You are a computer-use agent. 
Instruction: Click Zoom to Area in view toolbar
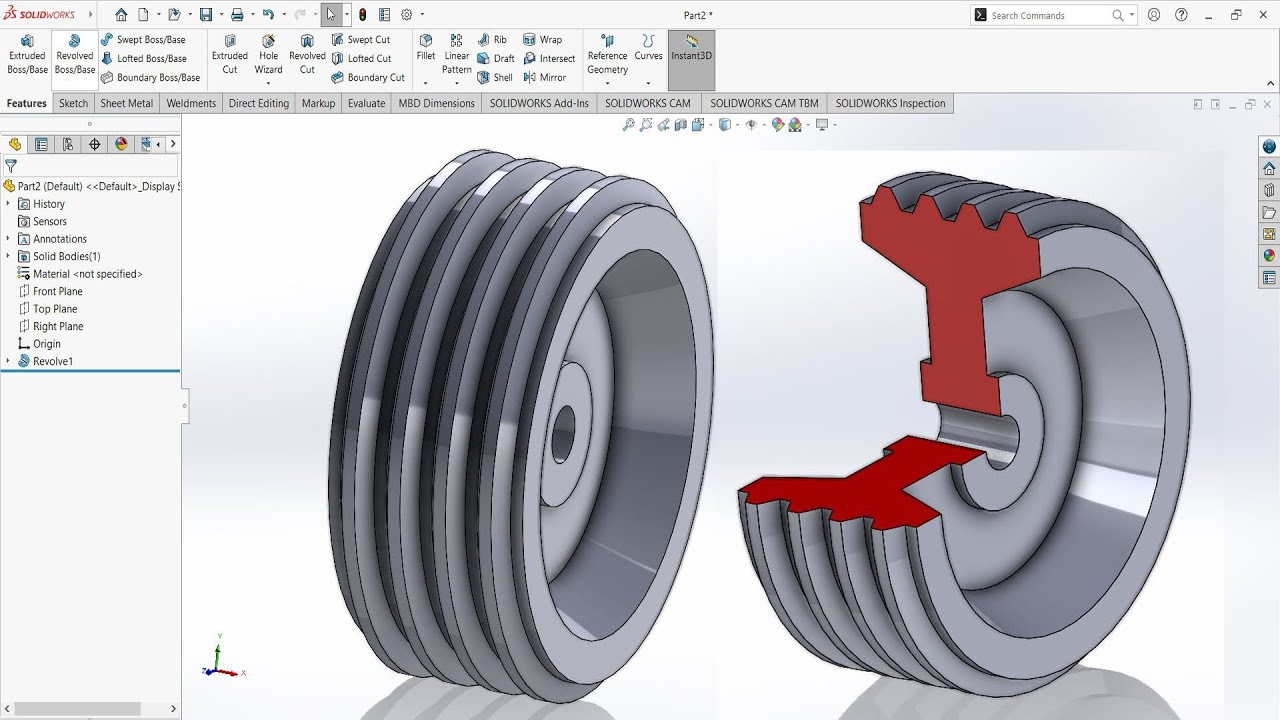646,125
